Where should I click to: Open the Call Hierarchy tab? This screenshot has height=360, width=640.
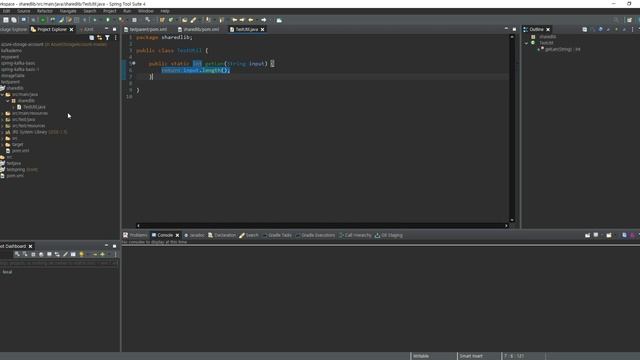pos(355,235)
